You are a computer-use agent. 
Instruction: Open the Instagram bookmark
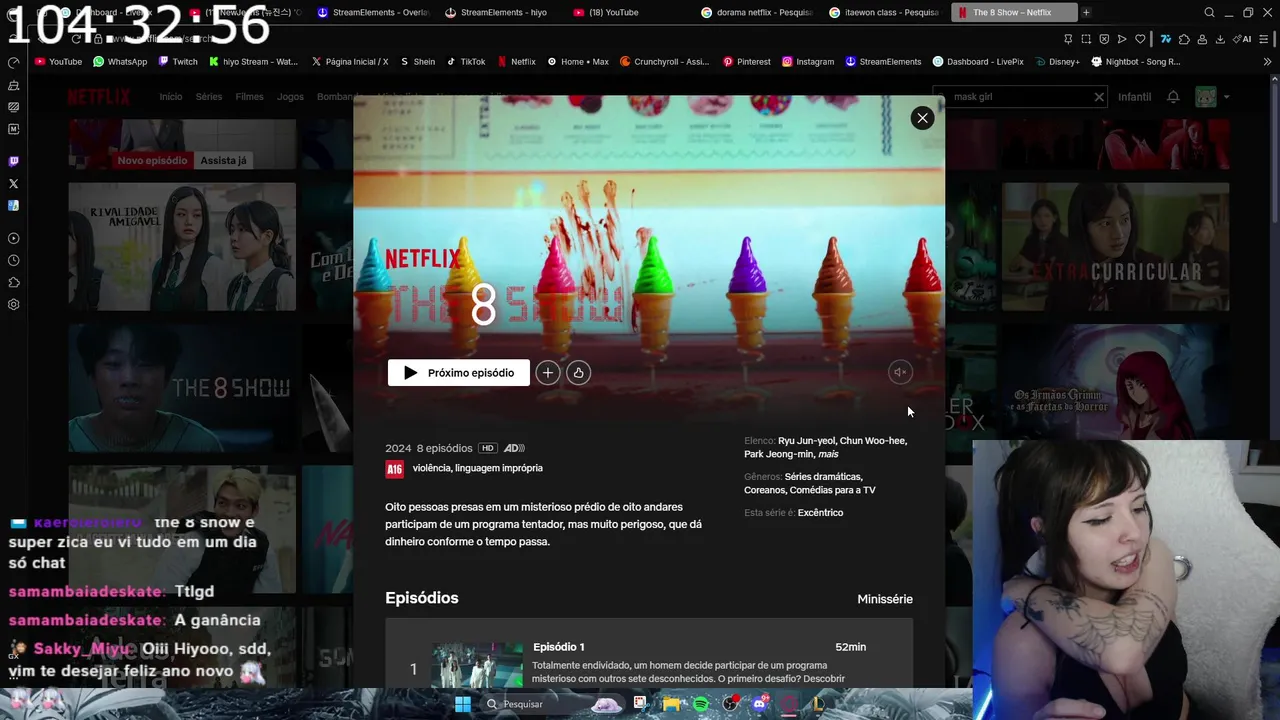[x=808, y=61]
